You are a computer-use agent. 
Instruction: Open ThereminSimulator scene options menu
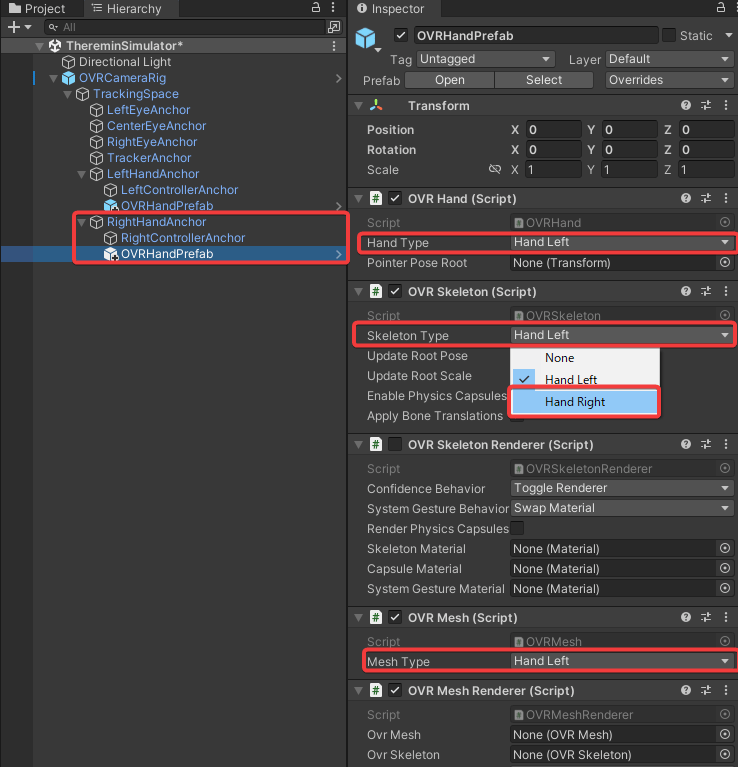[334, 45]
